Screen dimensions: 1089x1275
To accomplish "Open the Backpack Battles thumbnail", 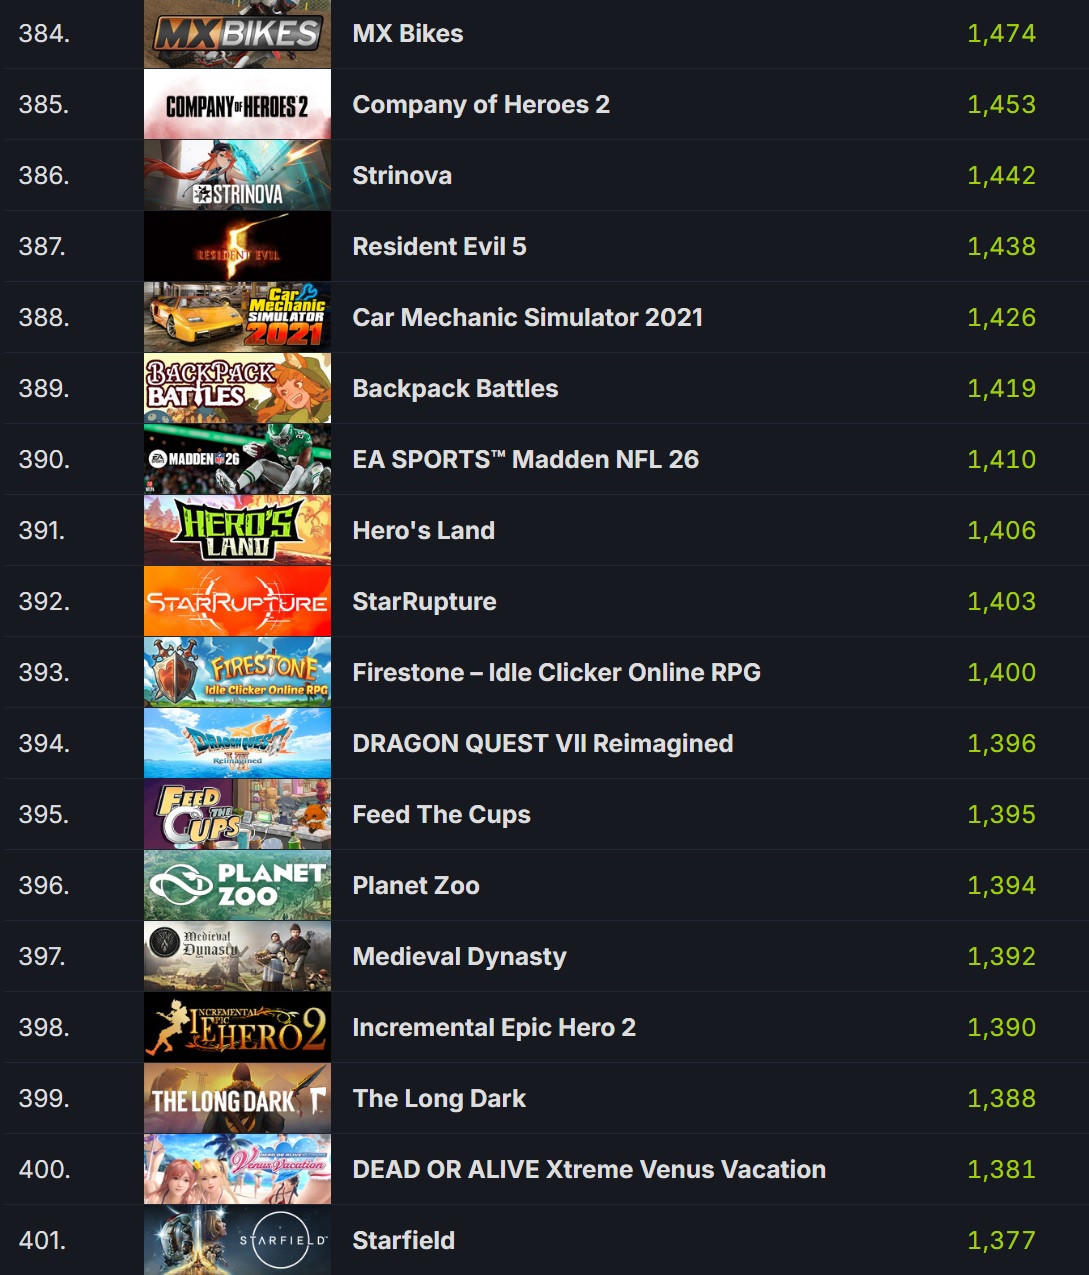I will [x=237, y=389].
